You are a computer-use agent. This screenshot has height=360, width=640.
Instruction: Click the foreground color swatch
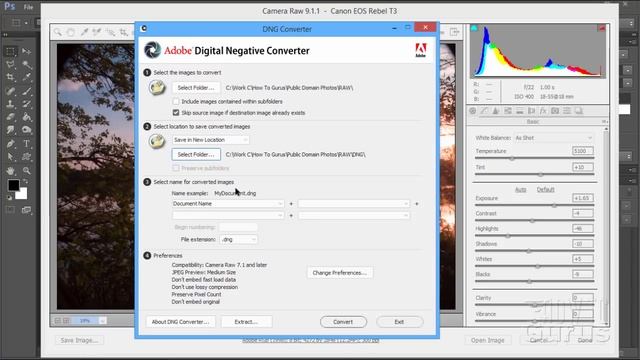[13, 185]
